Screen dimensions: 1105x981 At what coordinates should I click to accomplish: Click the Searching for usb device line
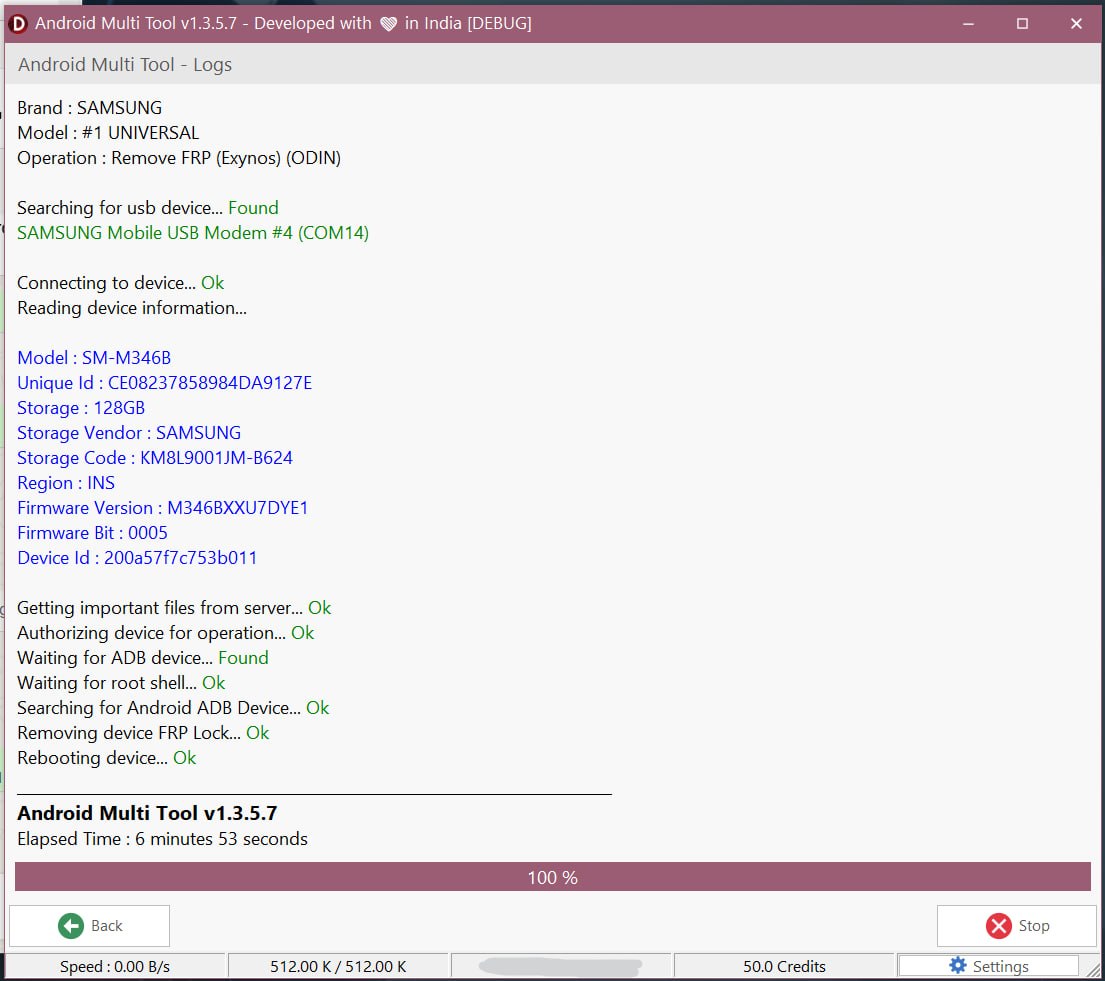point(148,208)
